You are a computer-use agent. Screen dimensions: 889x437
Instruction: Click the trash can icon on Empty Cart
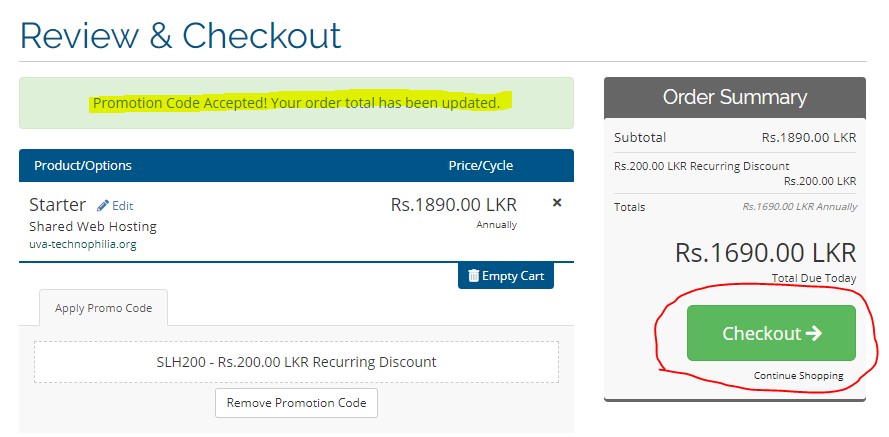point(473,276)
